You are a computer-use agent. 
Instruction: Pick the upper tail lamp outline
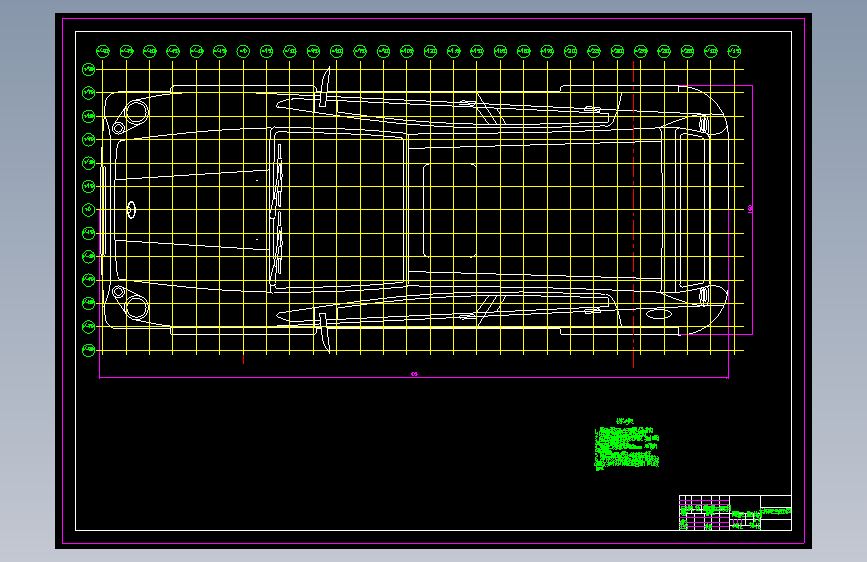pos(704,124)
